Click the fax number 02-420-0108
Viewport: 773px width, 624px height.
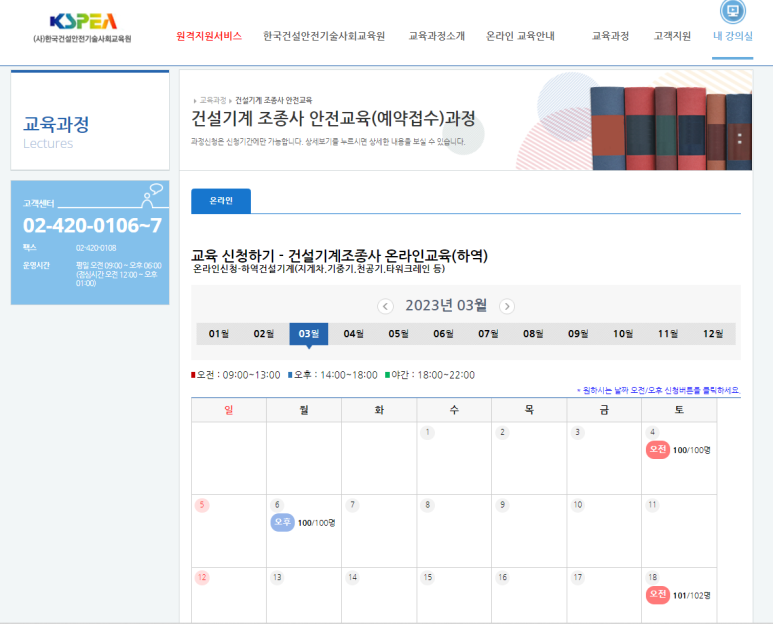(x=96, y=248)
